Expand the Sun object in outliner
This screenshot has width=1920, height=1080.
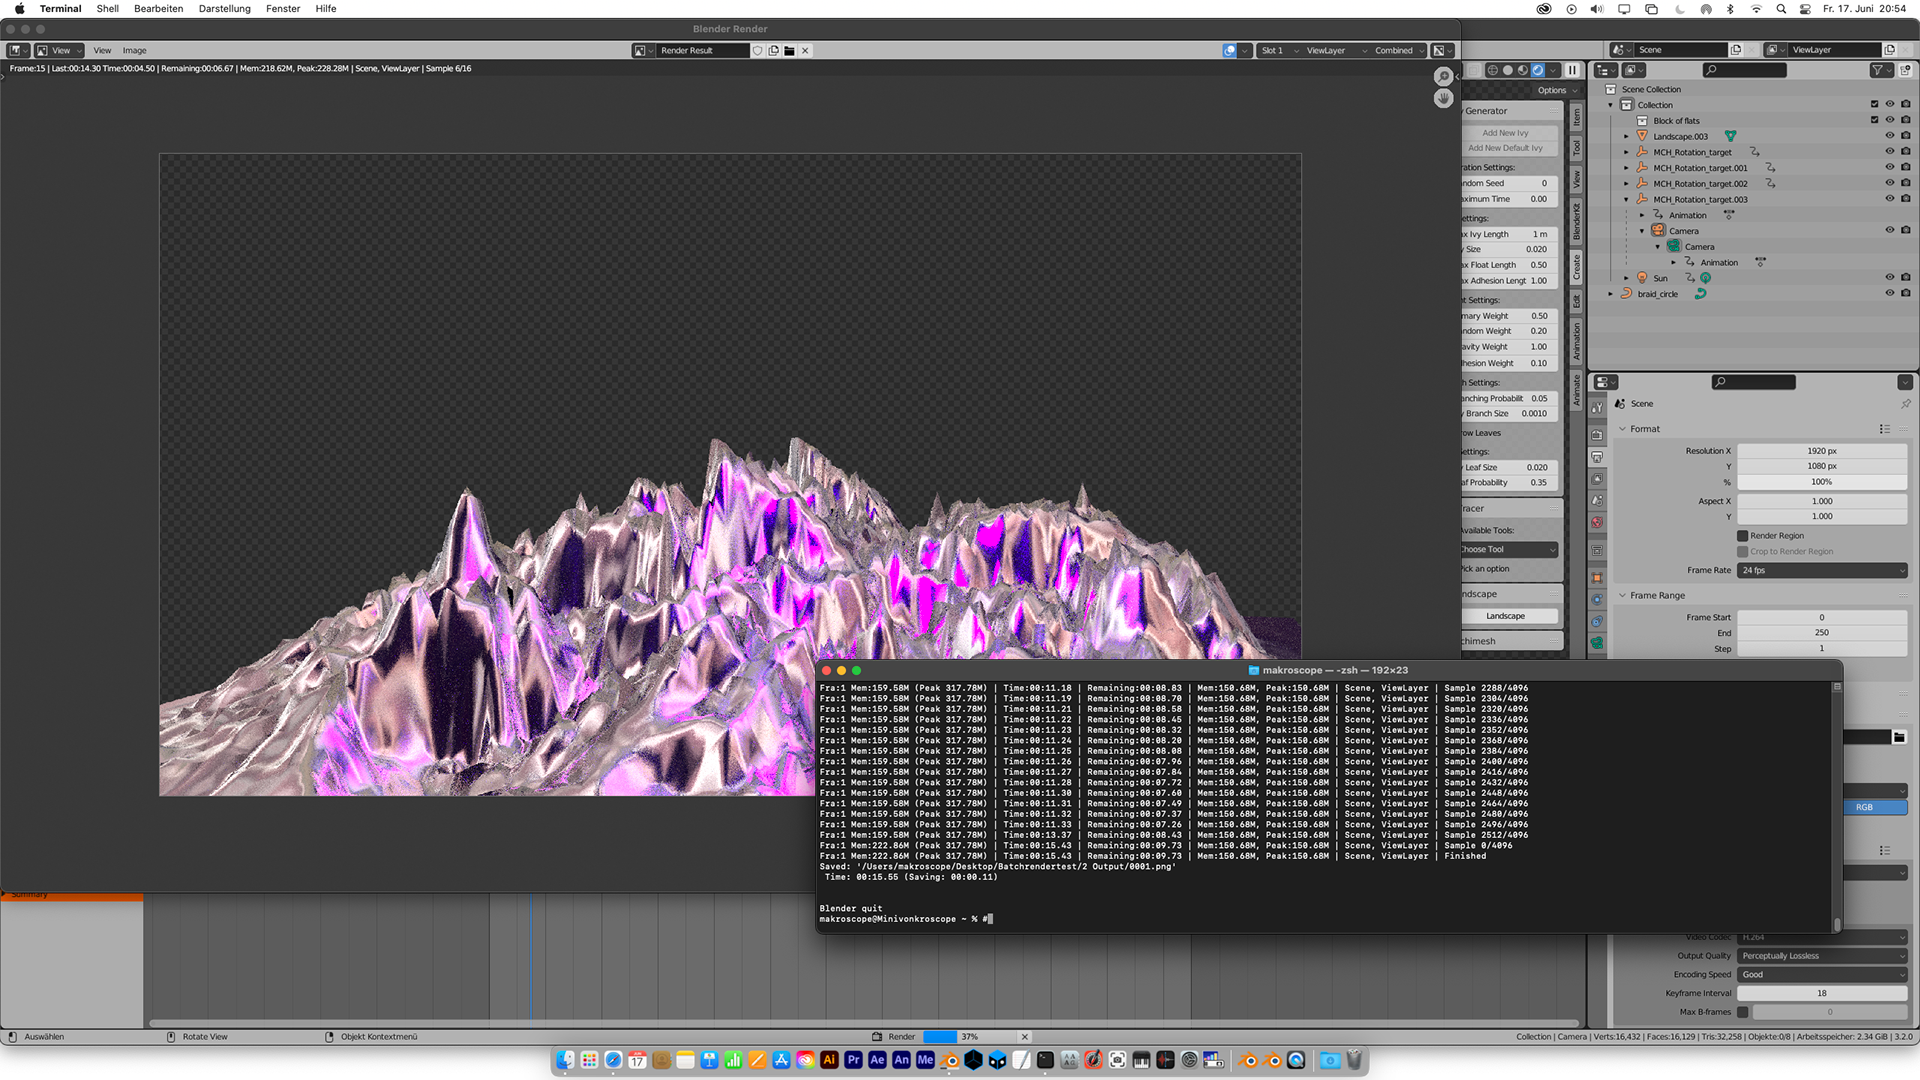click(x=1626, y=278)
